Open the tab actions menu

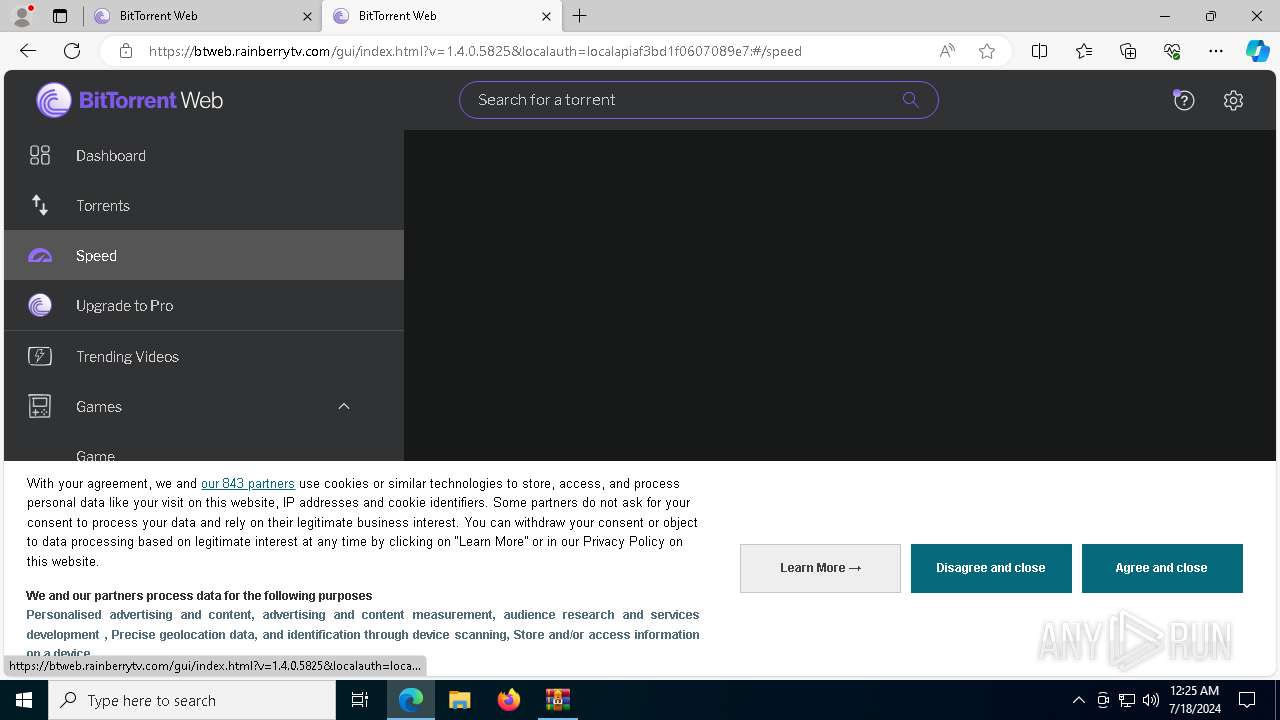(60, 16)
